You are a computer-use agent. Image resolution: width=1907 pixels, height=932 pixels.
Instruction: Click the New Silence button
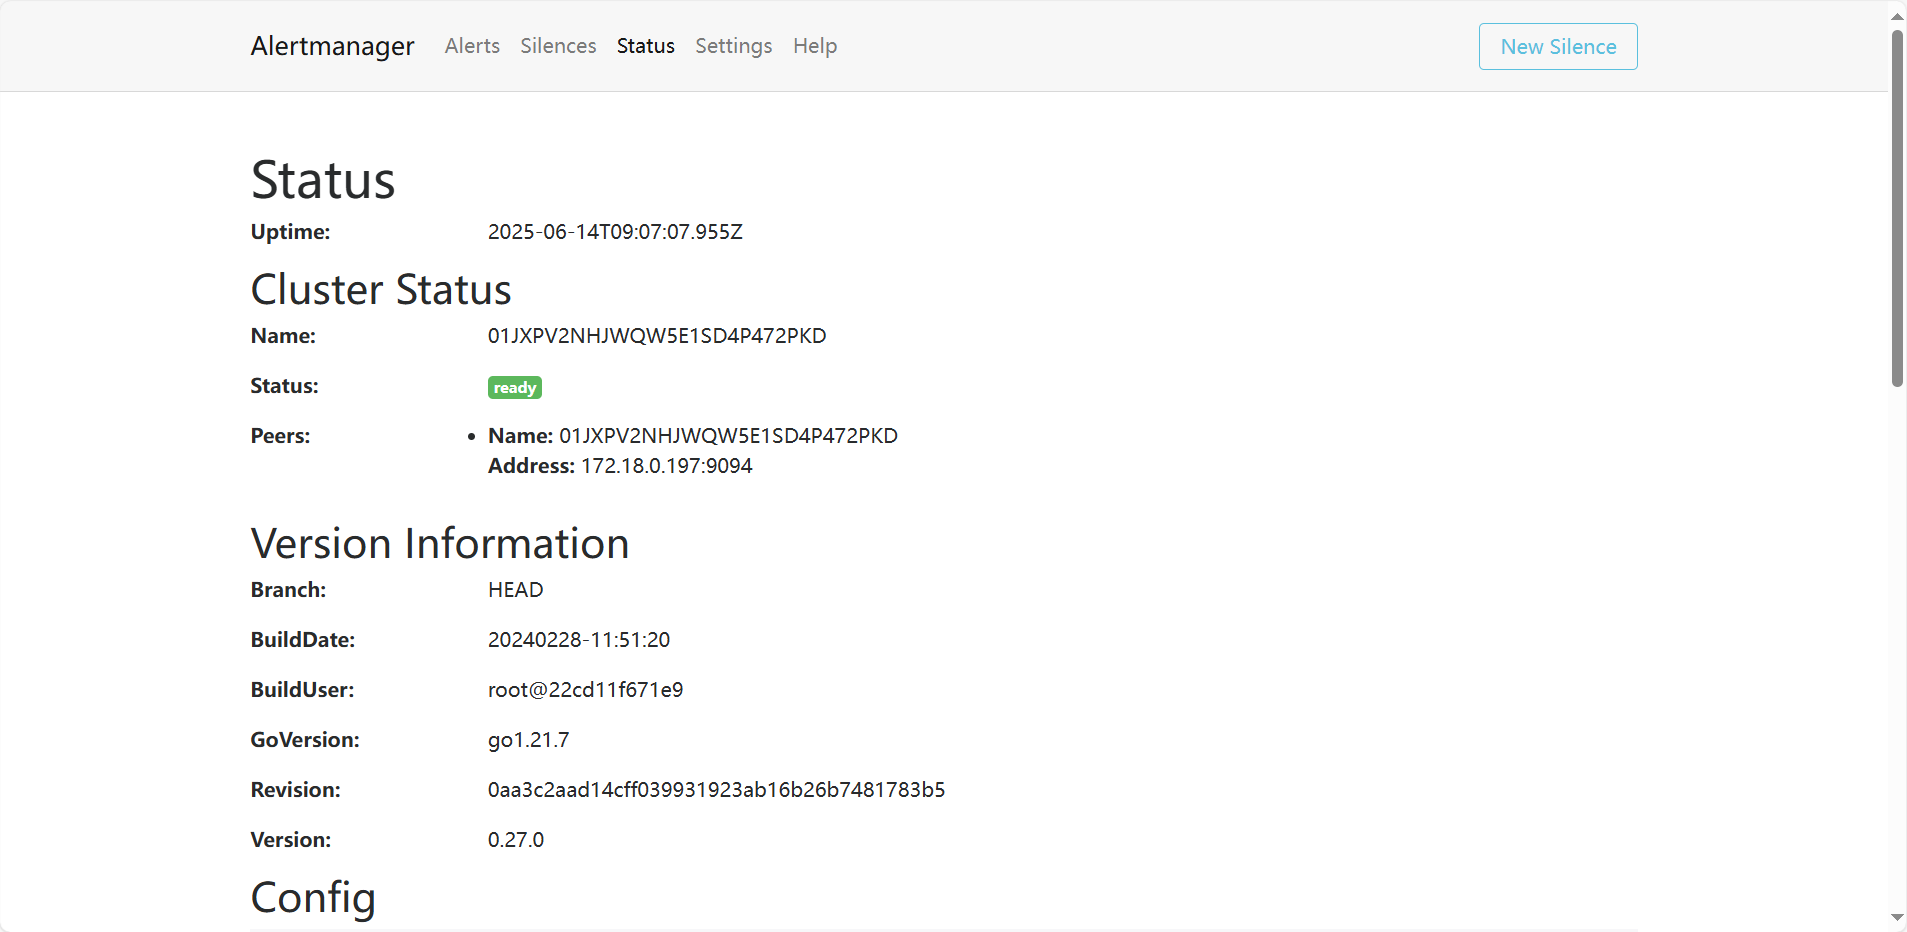point(1556,46)
